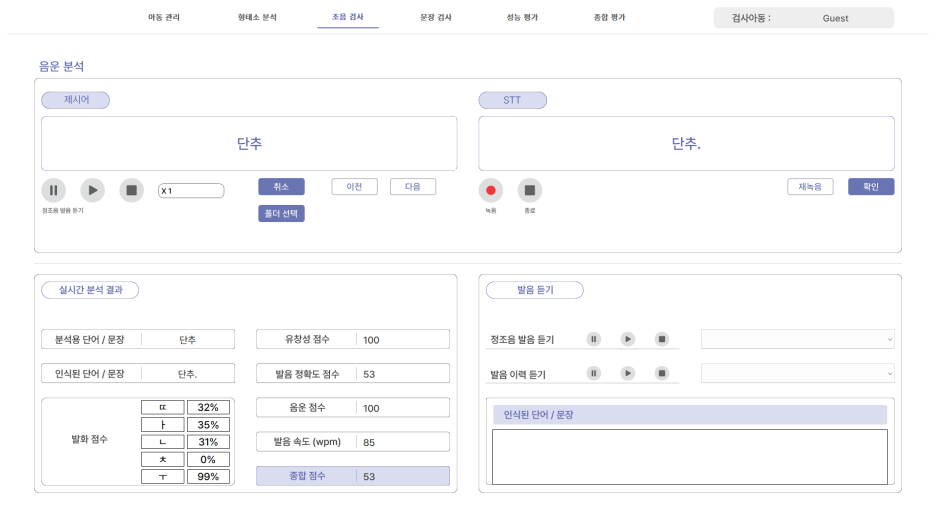Click the X1 playback speed field
936x527 pixels.
point(191,190)
